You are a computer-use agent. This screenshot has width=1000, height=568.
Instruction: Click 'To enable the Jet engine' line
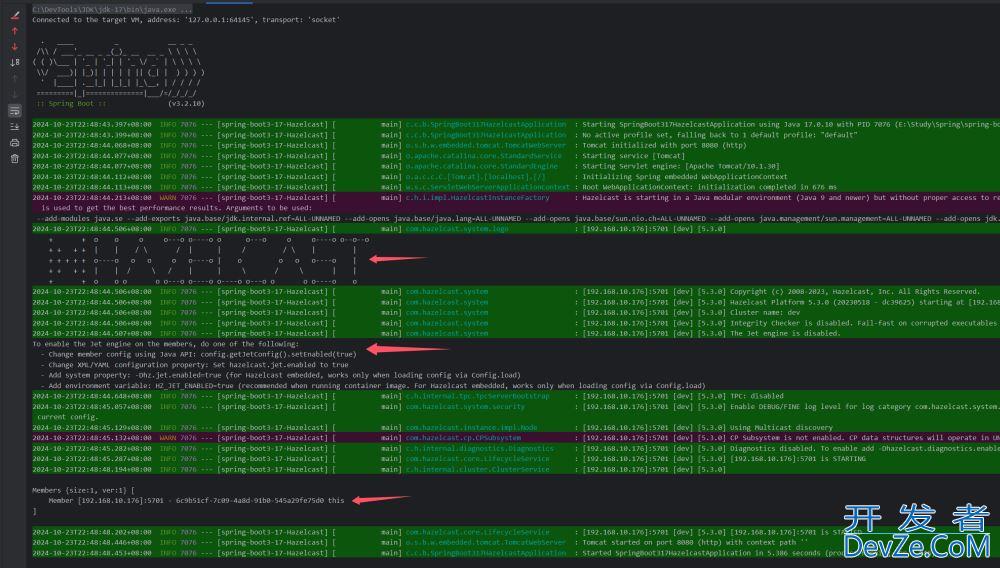pyautogui.click(x=165, y=344)
